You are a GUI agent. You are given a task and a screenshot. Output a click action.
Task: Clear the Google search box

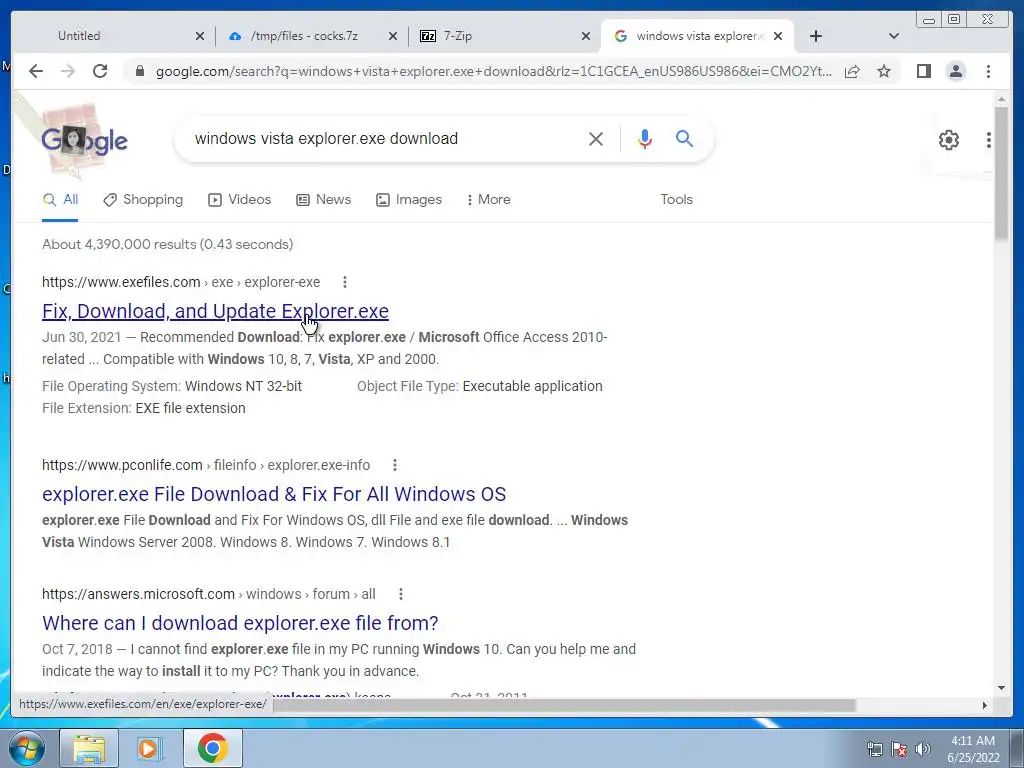596,138
